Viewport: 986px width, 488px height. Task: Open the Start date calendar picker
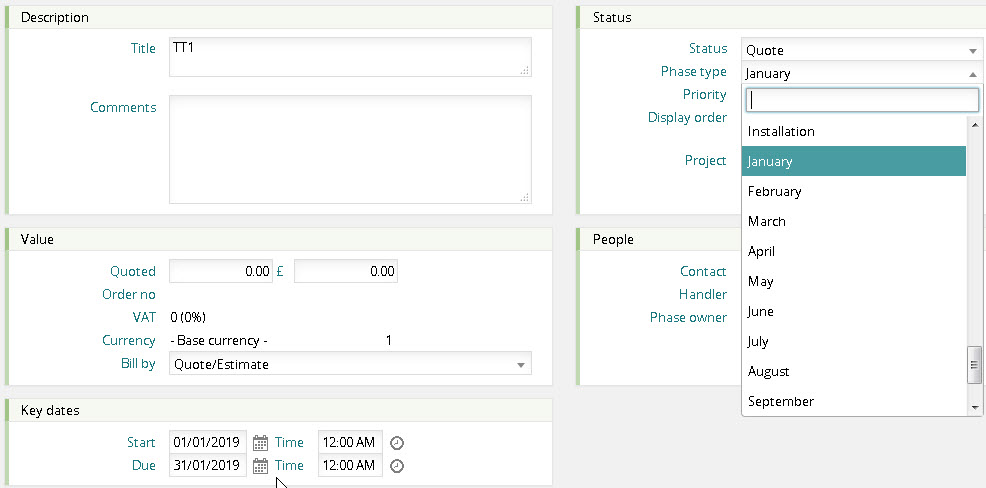click(x=260, y=442)
